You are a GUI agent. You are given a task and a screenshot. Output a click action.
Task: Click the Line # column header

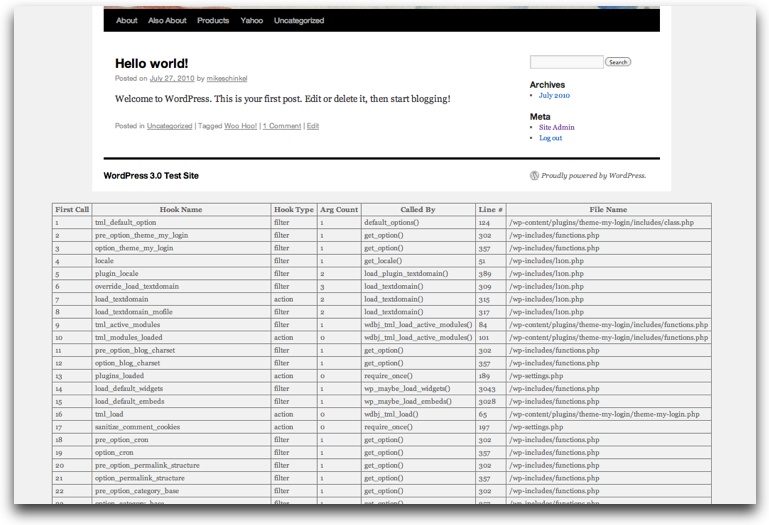pyautogui.click(x=490, y=210)
